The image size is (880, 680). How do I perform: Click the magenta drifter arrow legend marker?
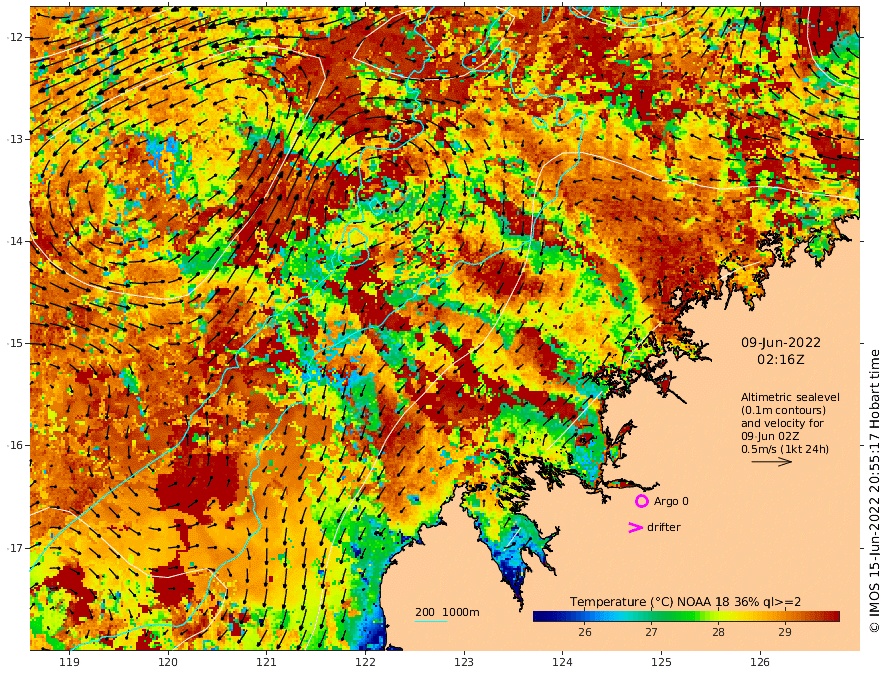[x=635, y=527]
